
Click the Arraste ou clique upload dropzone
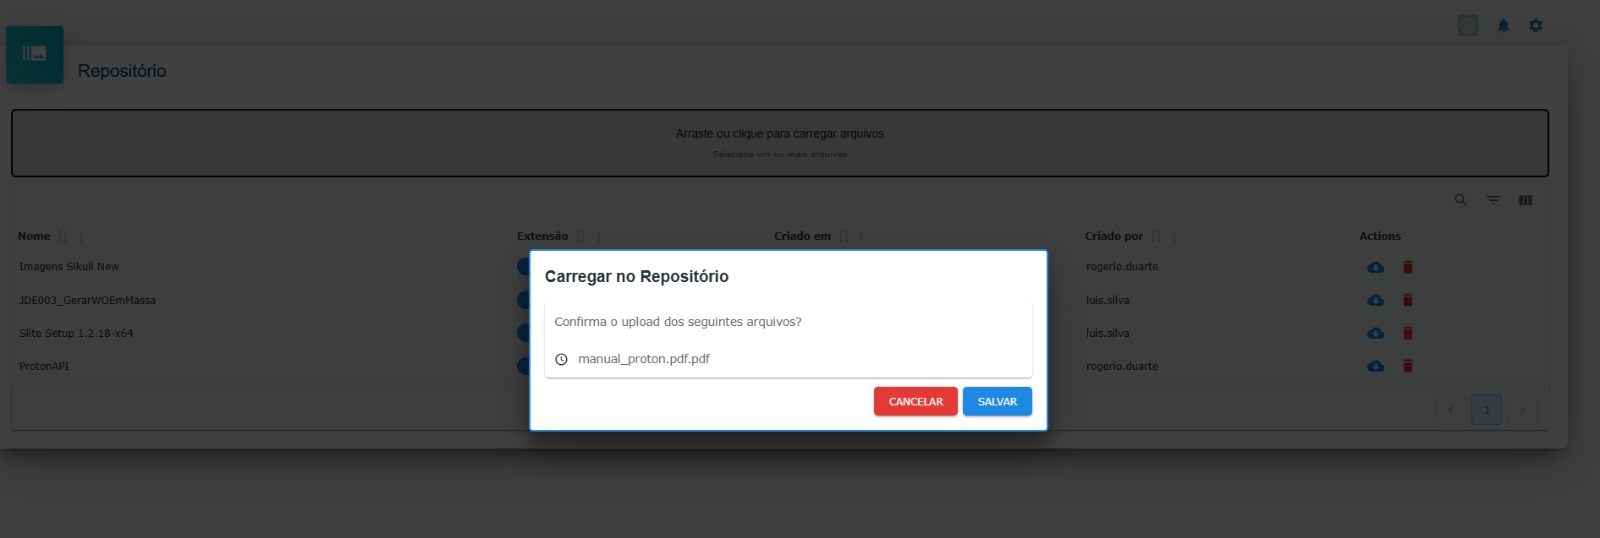tap(780, 143)
